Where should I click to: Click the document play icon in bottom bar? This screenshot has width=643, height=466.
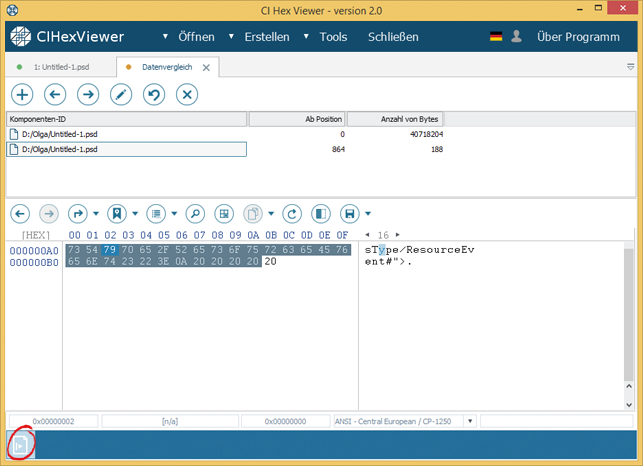pos(20,445)
